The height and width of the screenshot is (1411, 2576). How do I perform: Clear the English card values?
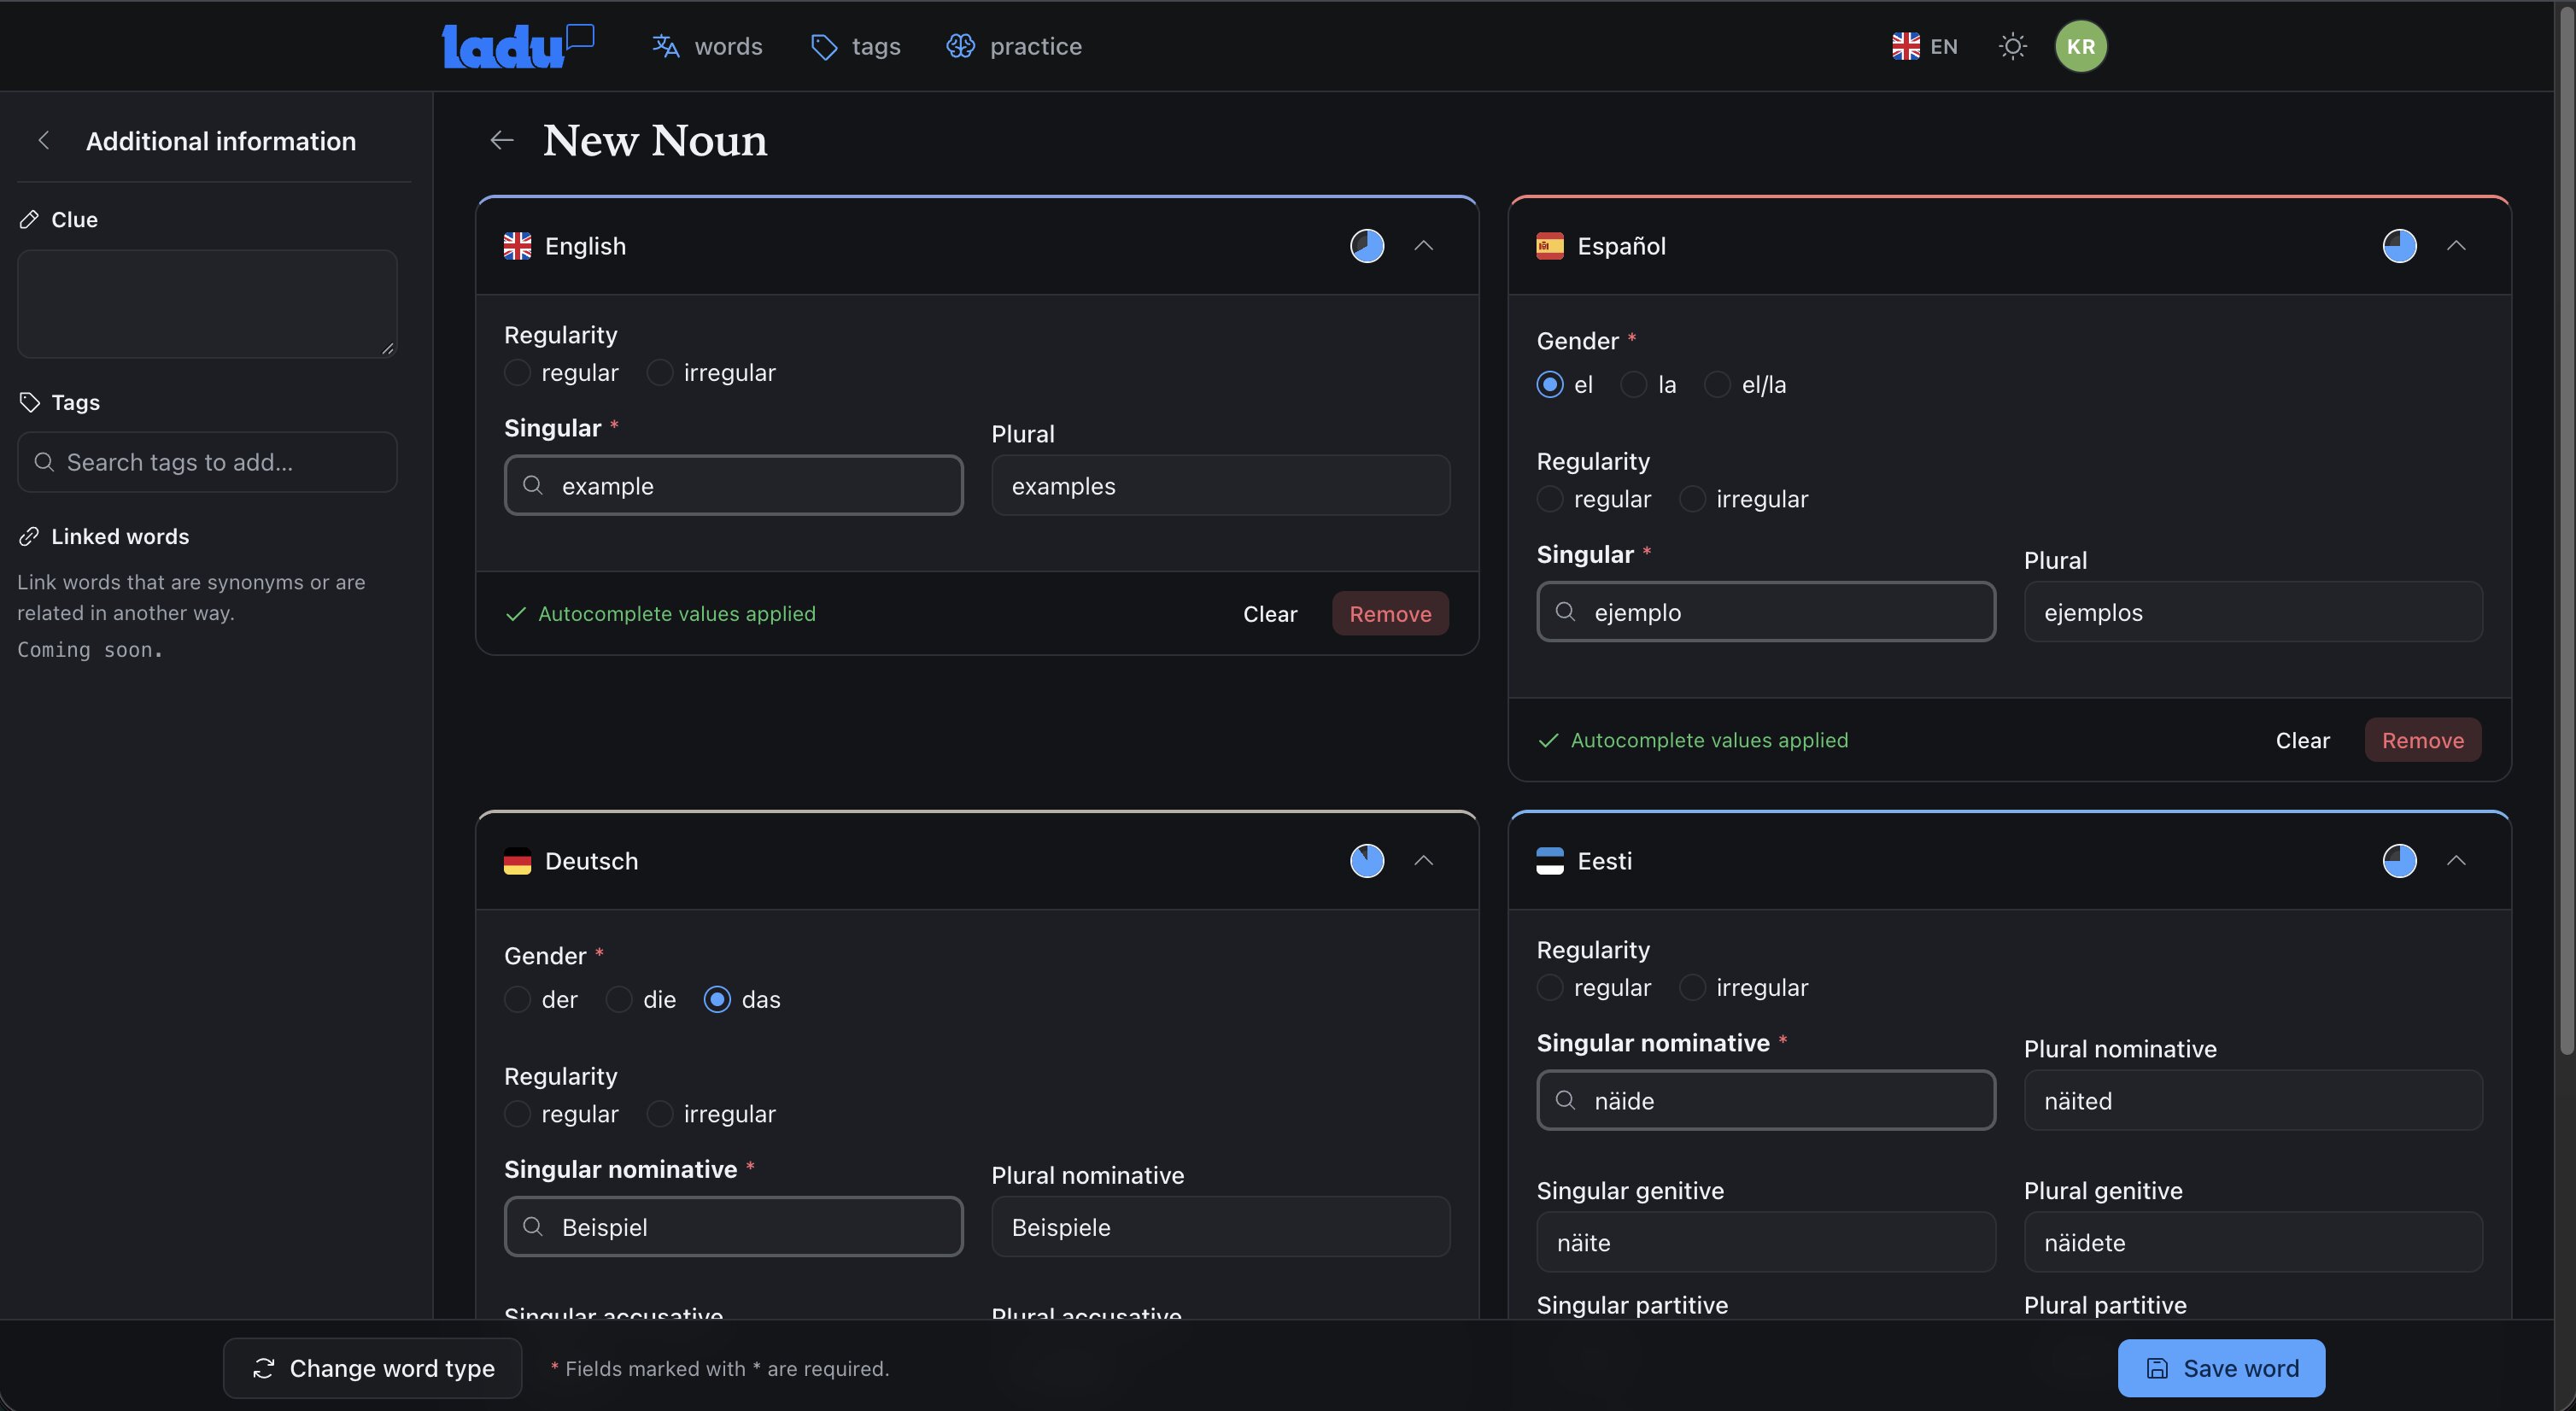tap(1270, 614)
